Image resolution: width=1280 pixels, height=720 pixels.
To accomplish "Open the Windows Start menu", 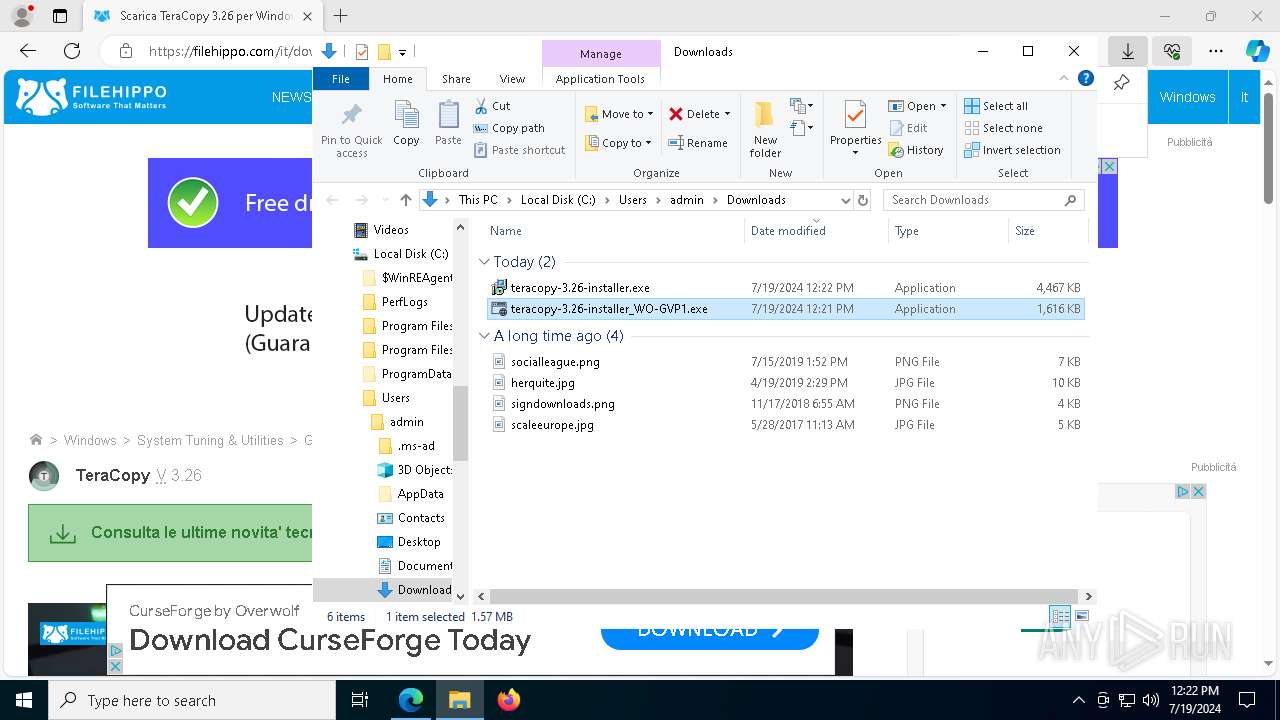I will tap(24, 700).
